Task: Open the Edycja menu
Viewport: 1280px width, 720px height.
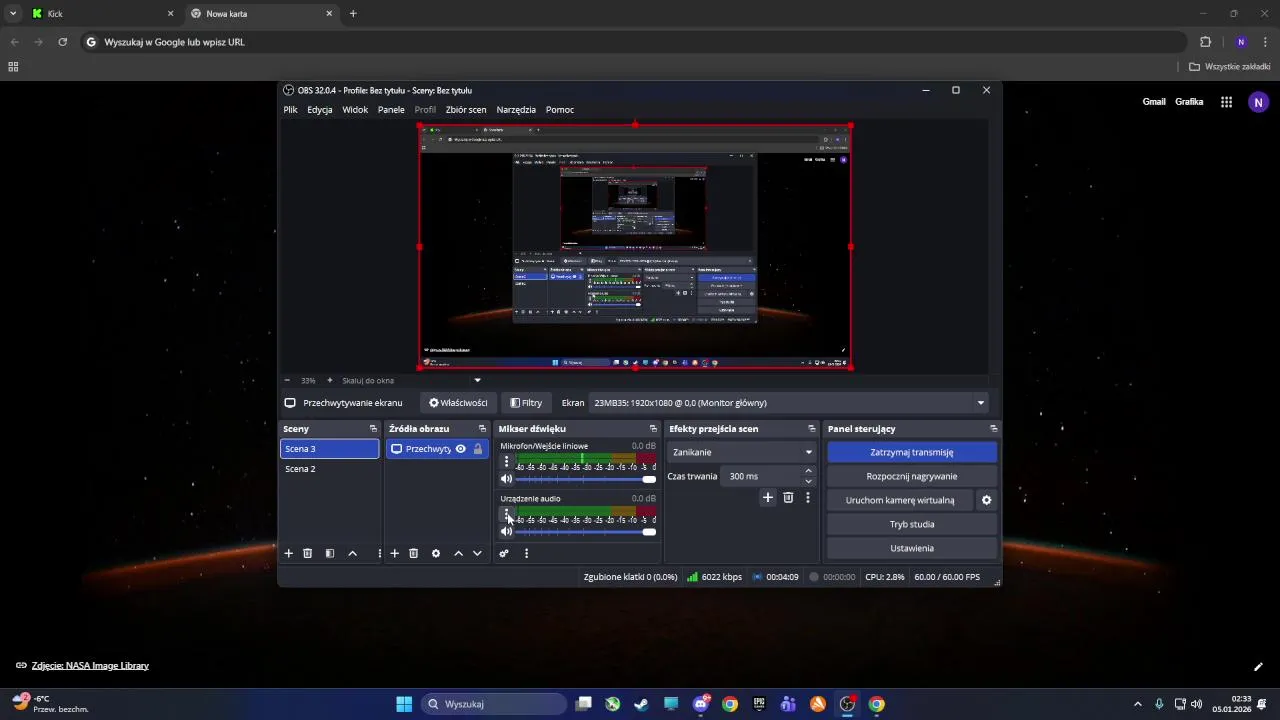Action: [320, 110]
